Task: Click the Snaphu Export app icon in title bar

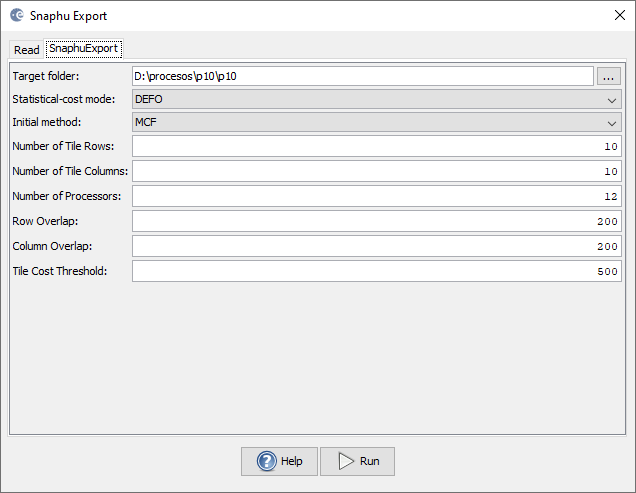Action: [x=17, y=15]
